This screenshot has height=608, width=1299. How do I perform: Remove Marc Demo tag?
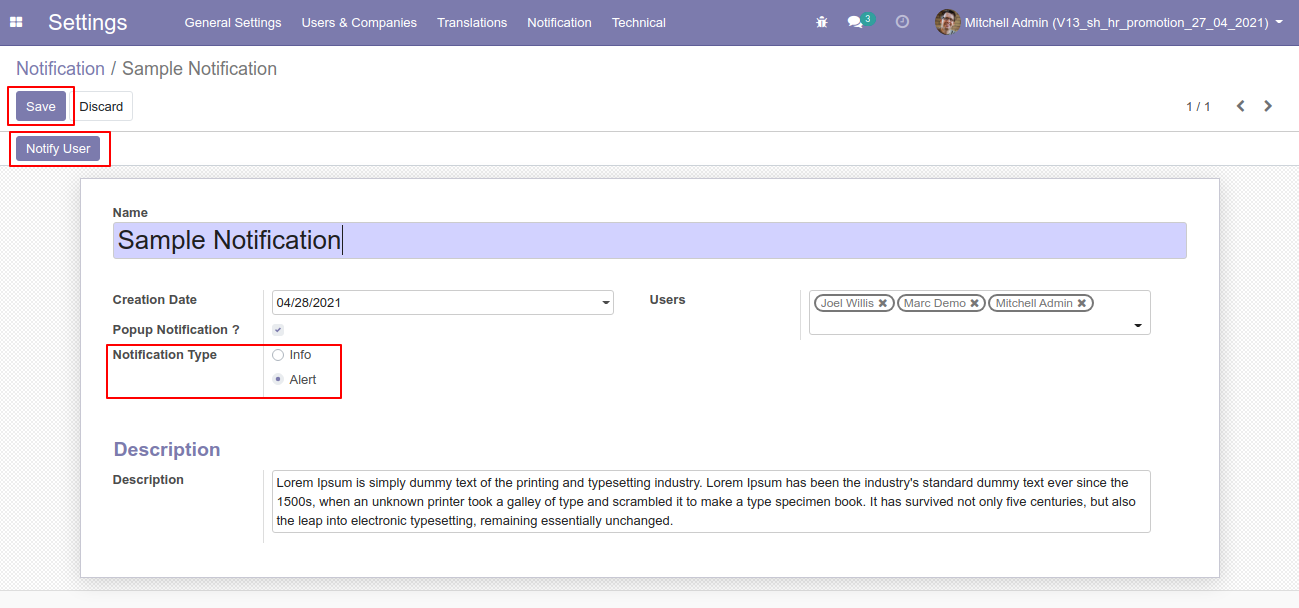tap(974, 303)
